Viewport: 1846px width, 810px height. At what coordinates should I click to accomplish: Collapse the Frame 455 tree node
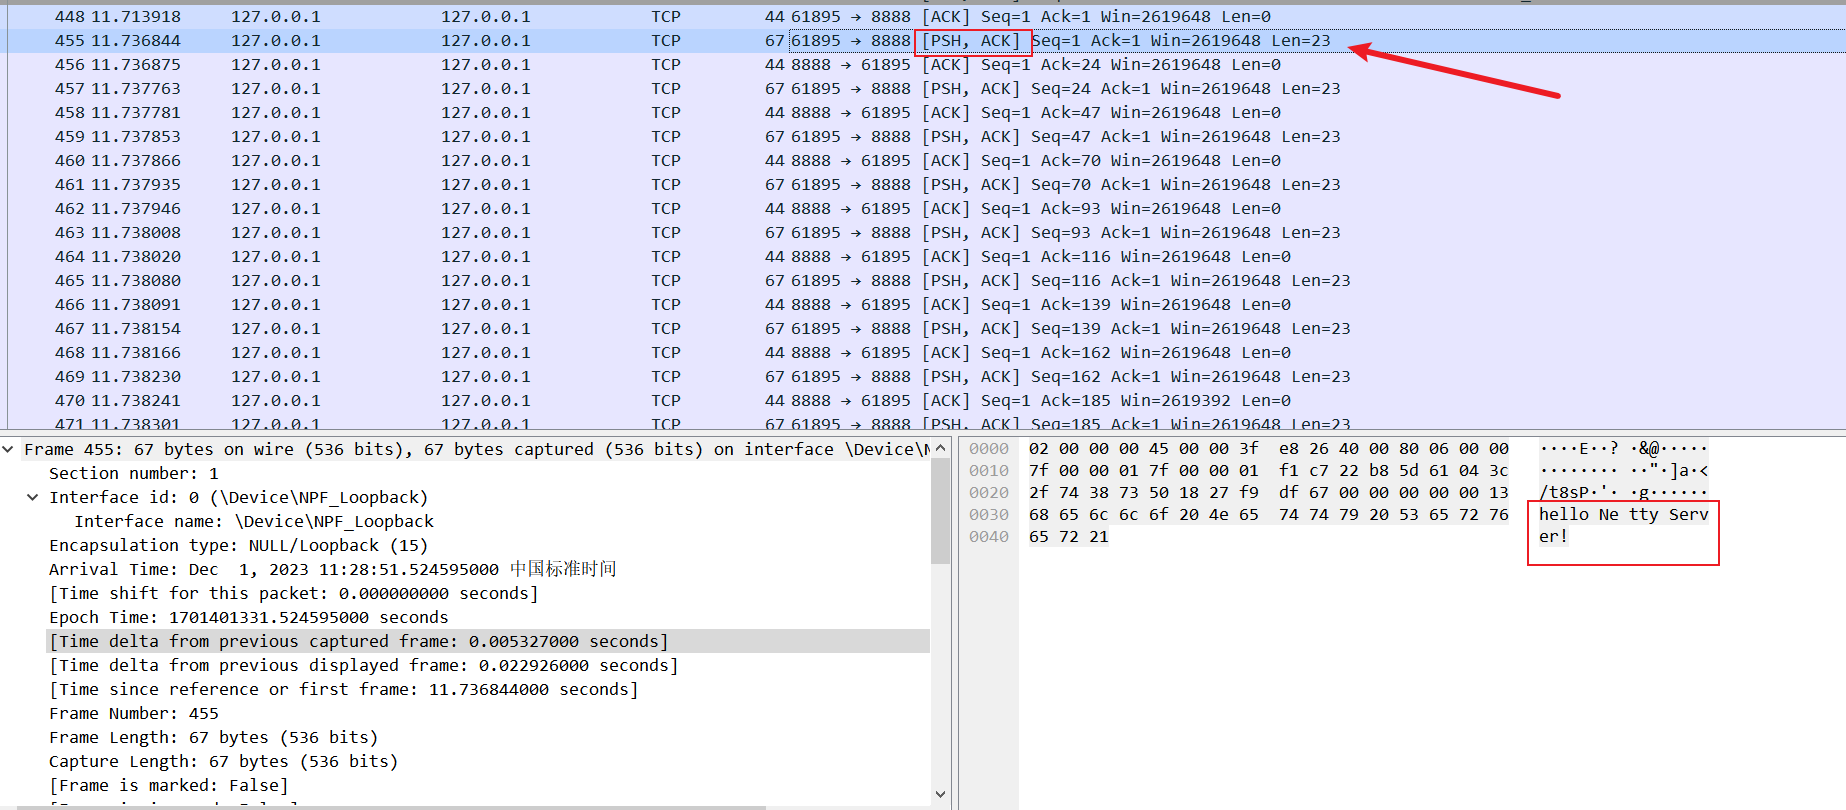pos(8,450)
